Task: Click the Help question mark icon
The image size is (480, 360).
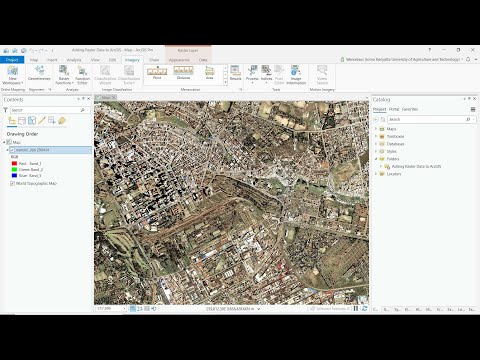Action: coord(430,50)
